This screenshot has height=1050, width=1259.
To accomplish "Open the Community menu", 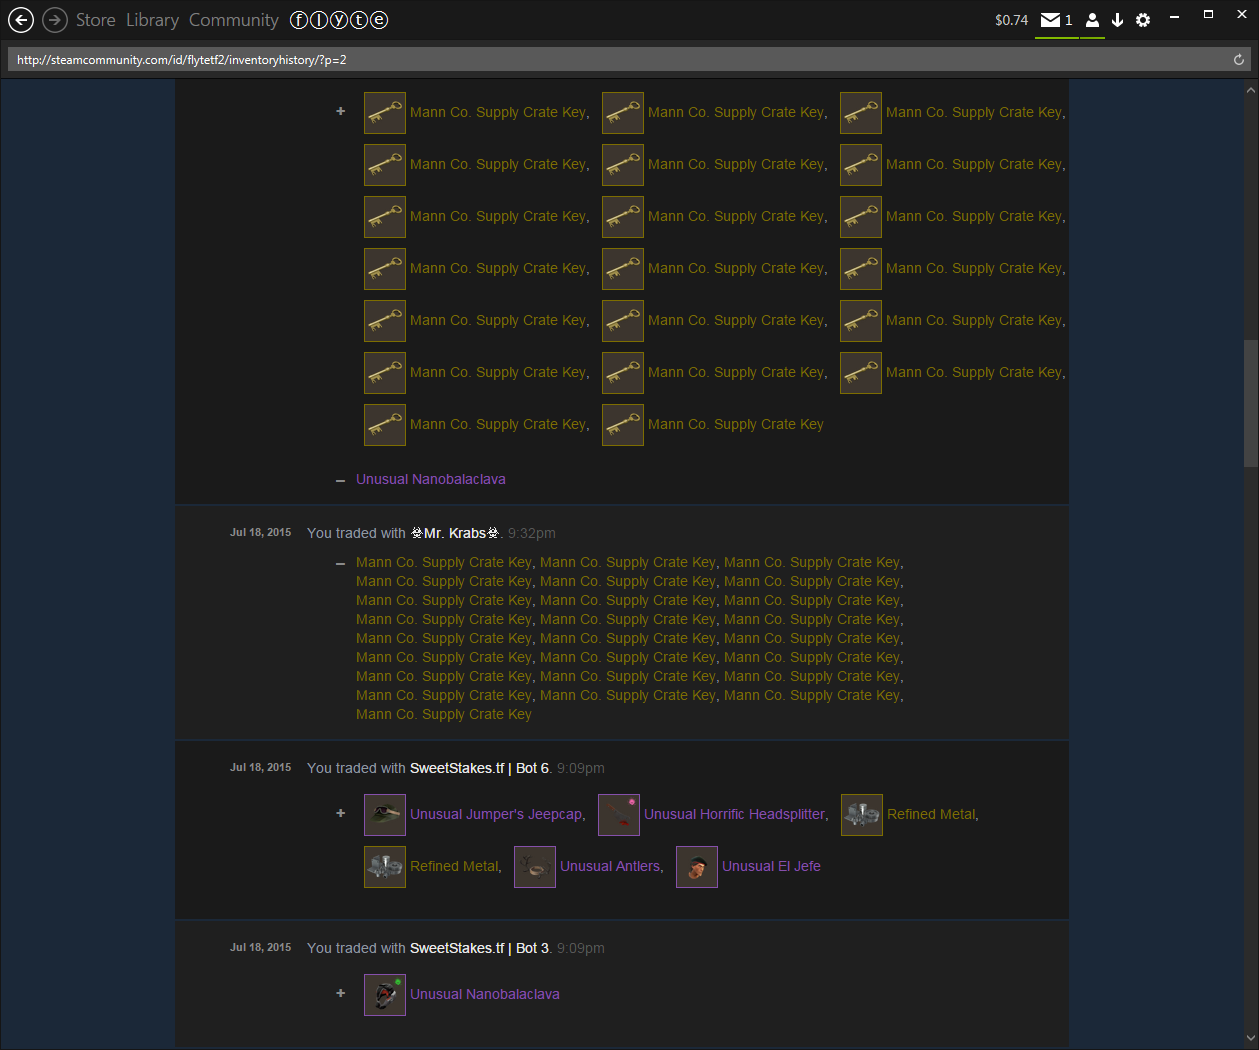I will 233,20.
